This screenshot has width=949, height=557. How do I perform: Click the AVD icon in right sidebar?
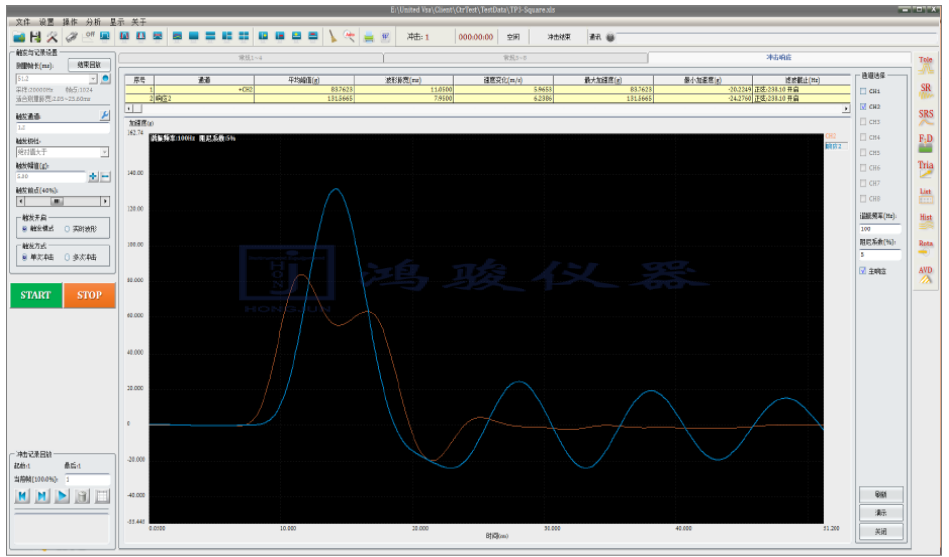point(925,274)
